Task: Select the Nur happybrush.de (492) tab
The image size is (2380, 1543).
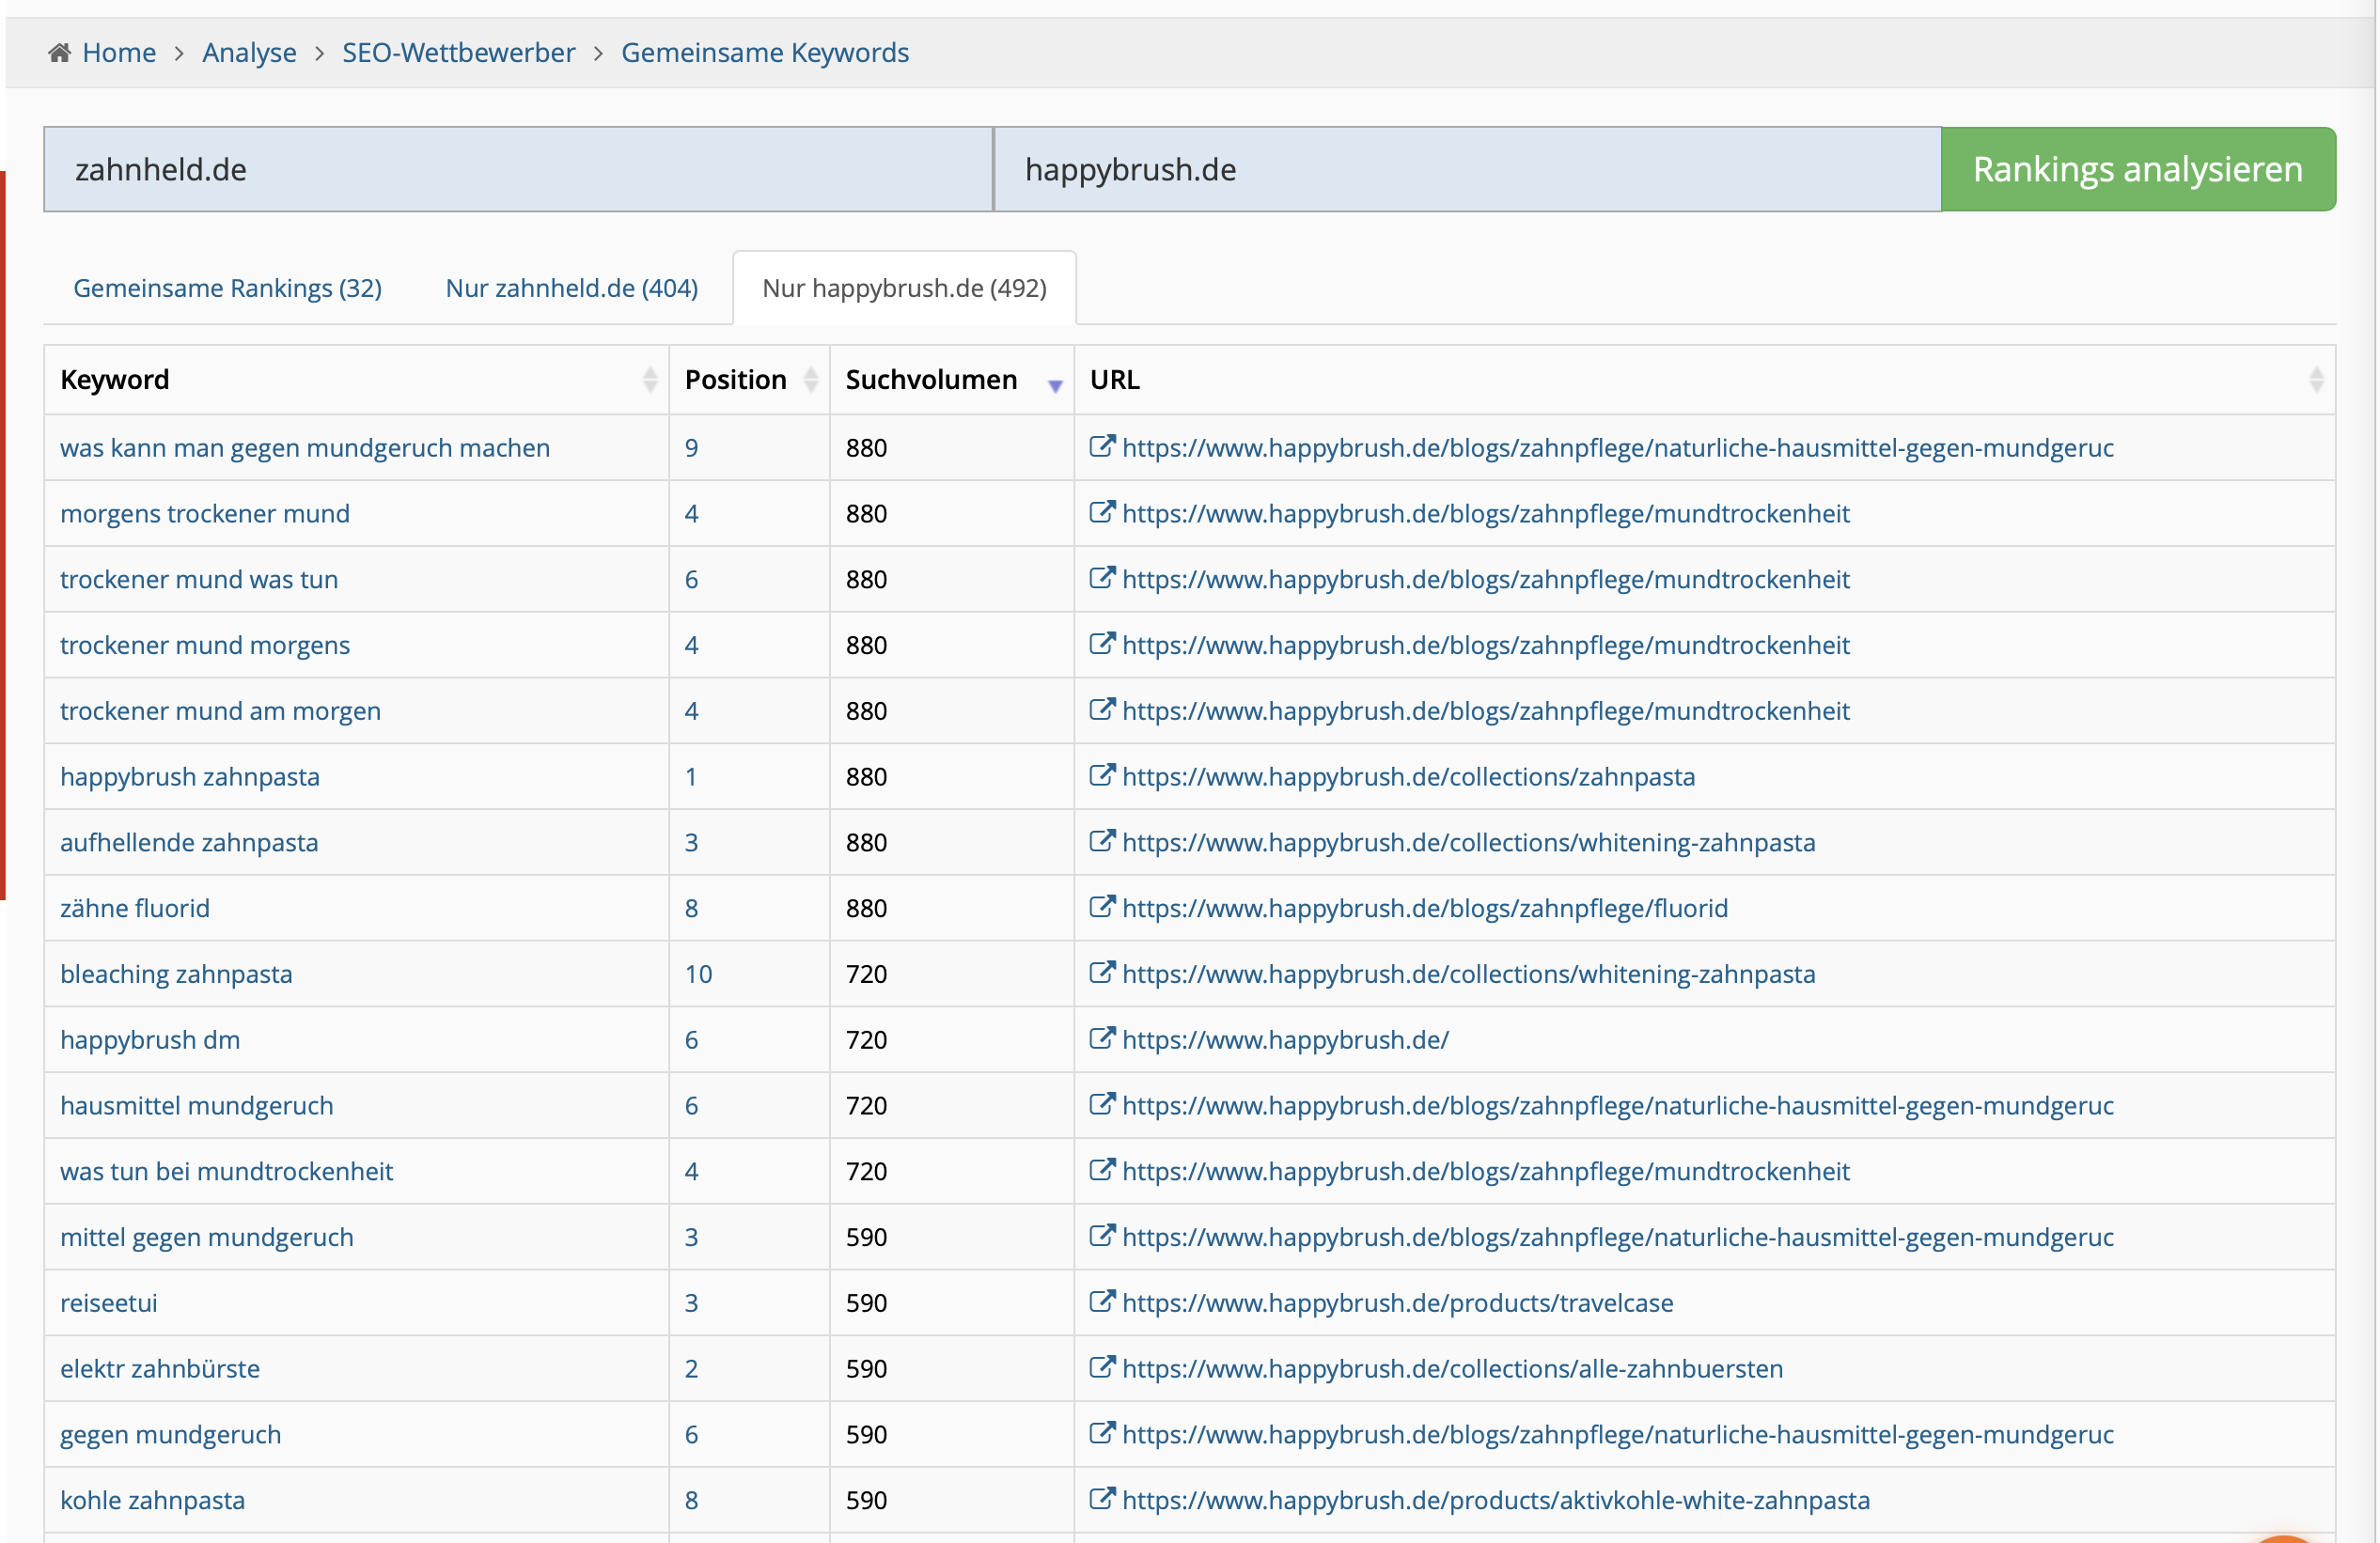Action: click(904, 288)
